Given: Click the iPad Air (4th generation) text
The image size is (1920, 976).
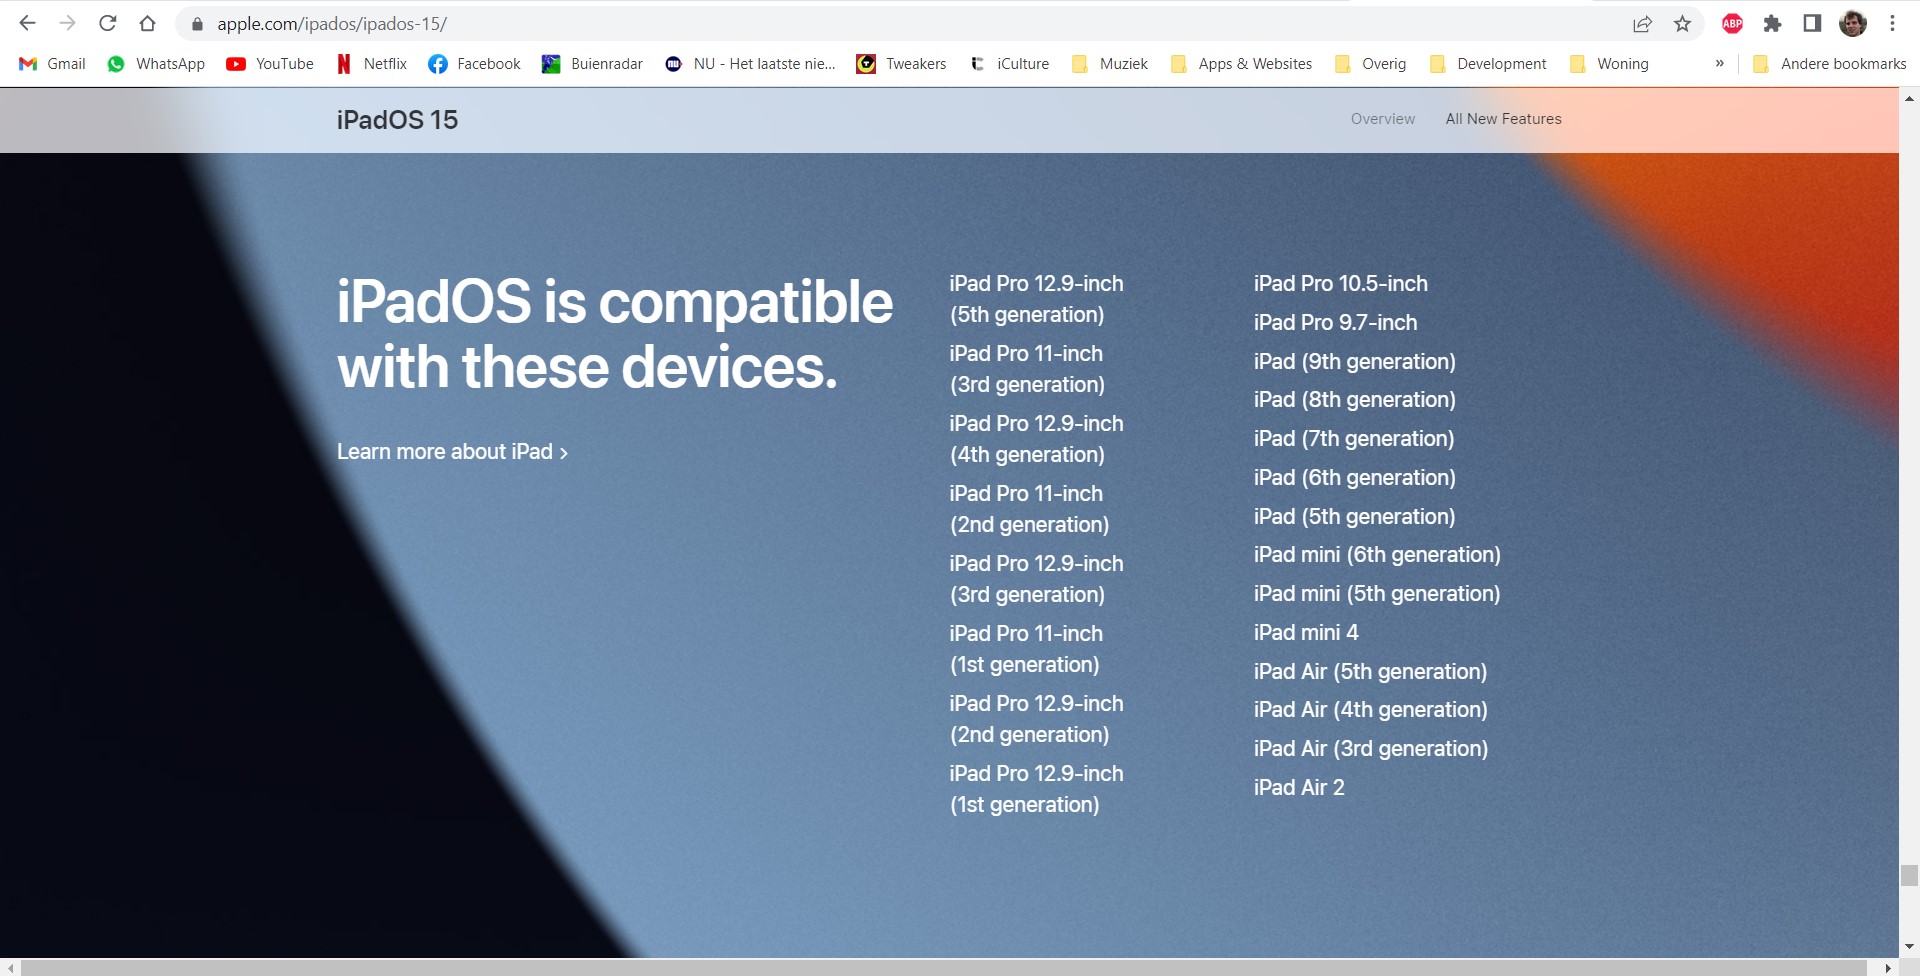Looking at the screenshot, I should pyautogui.click(x=1371, y=710).
